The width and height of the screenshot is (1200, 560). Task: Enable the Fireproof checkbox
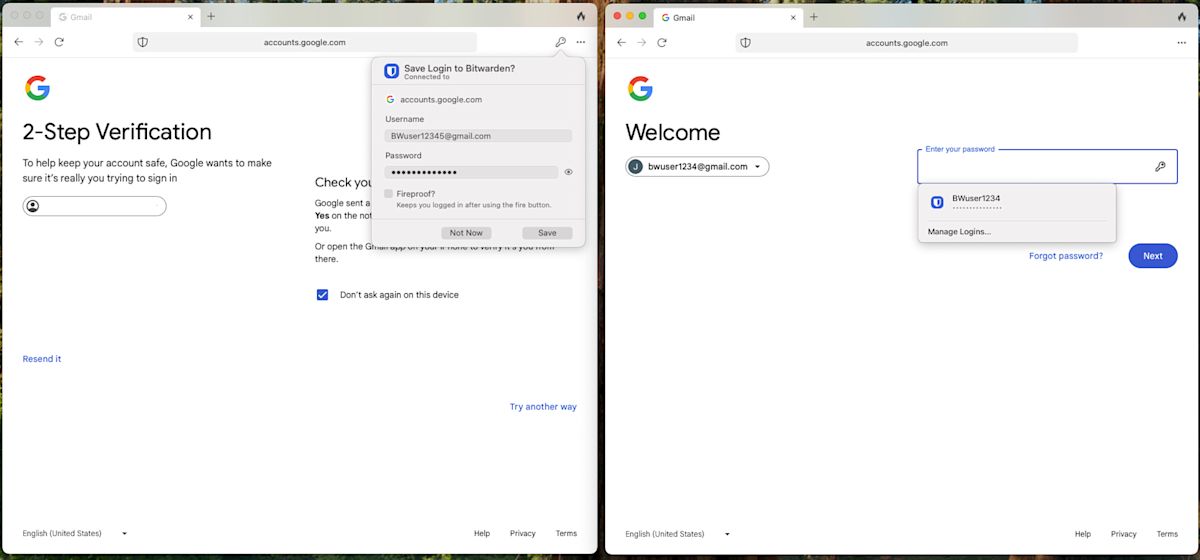click(x=389, y=194)
